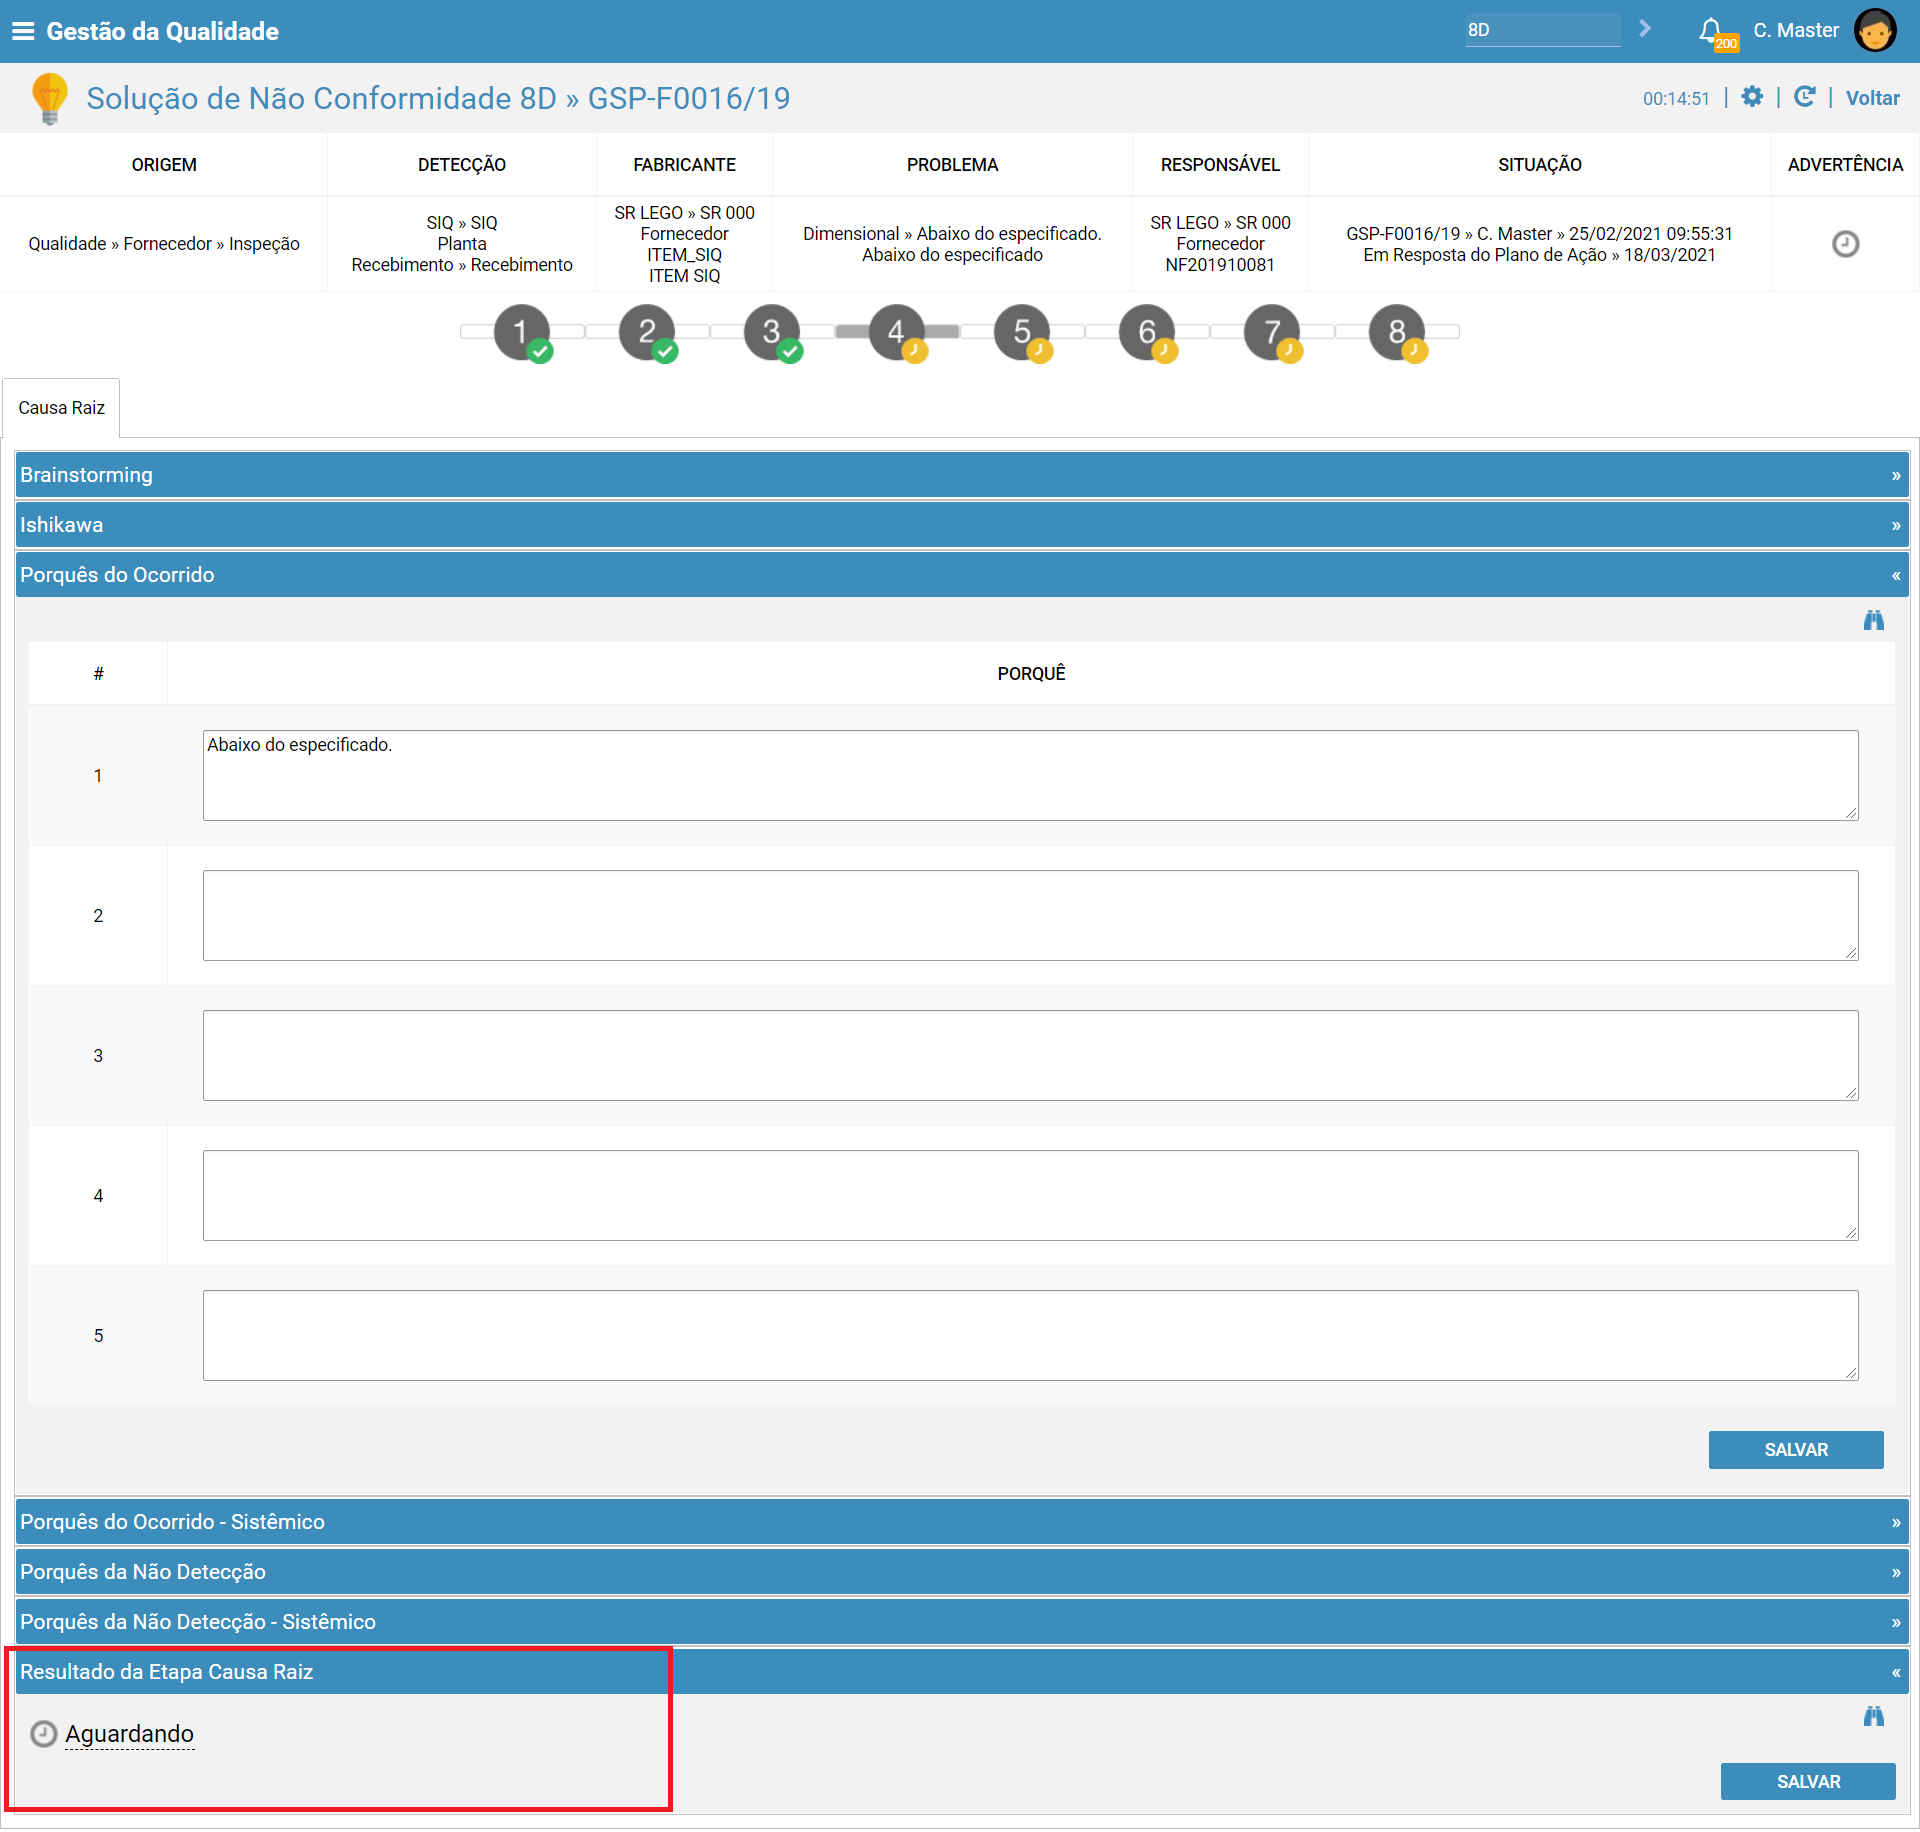This screenshot has height=1832, width=1920.
Task: Click the GSP-F0016/19 situation cell
Action: click(1539, 244)
